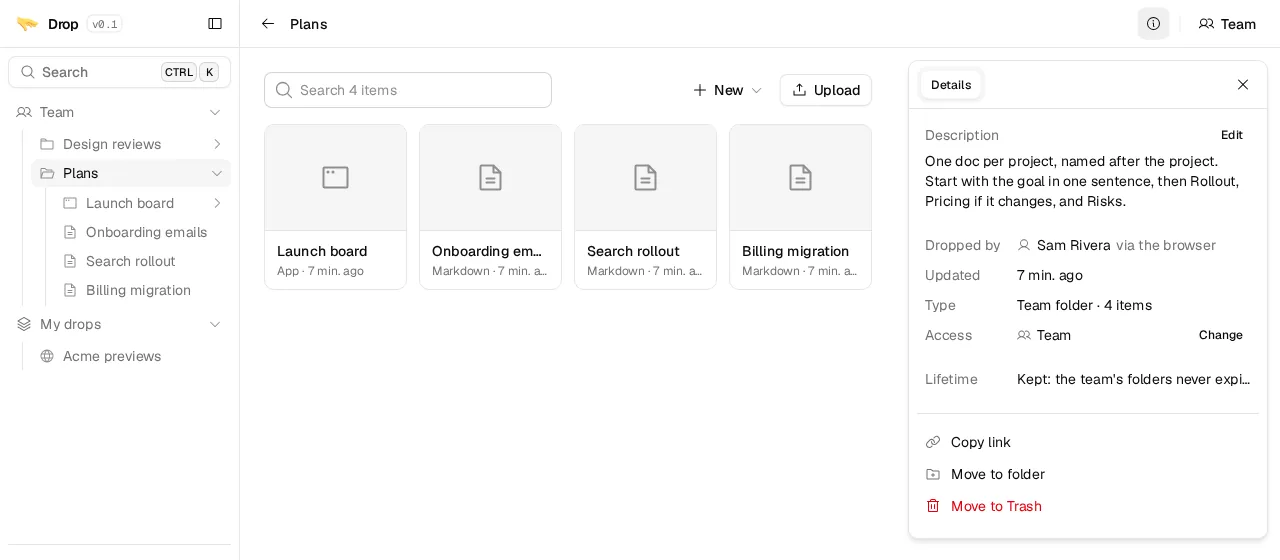The width and height of the screenshot is (1280, 560).
Task: Click the folder icon beside Design reviews
Action: (47, 144)
